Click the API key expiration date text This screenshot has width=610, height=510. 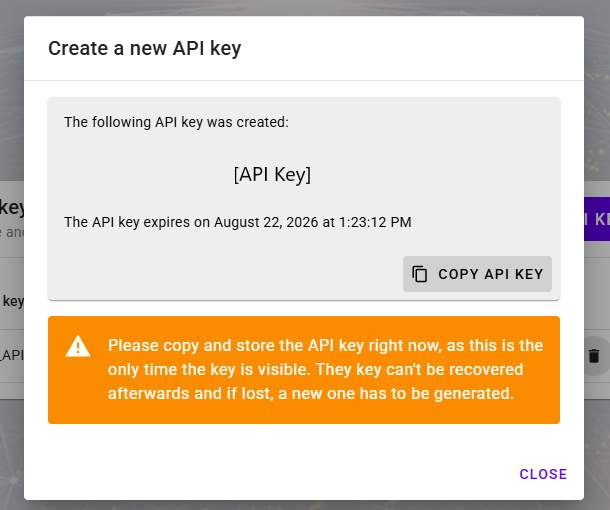[237, 222]
